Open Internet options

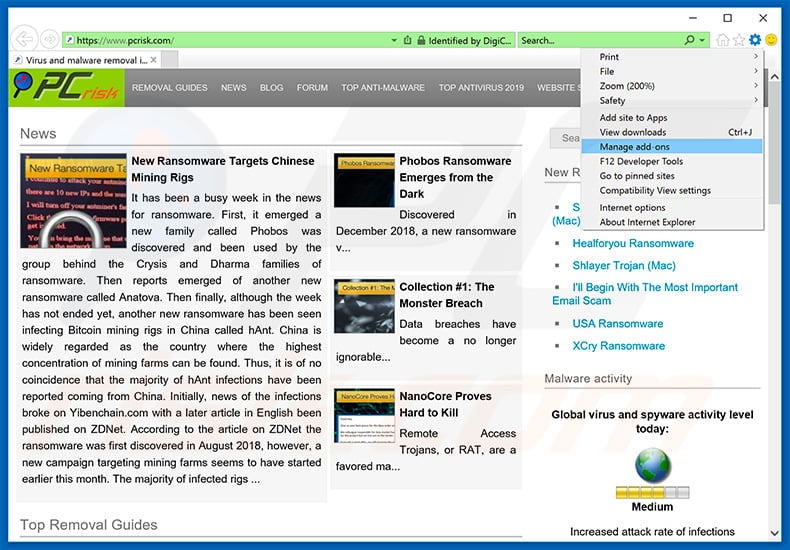(x=672, y=208)
